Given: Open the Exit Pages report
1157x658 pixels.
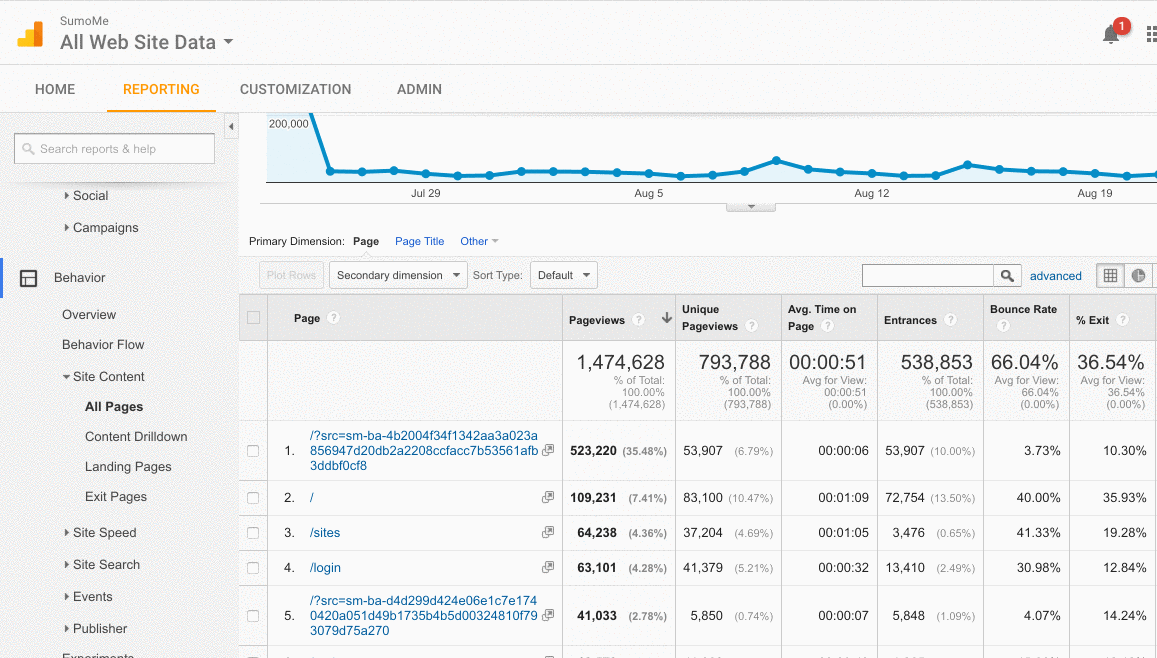Looking at the screenshot, I should 116,496.
